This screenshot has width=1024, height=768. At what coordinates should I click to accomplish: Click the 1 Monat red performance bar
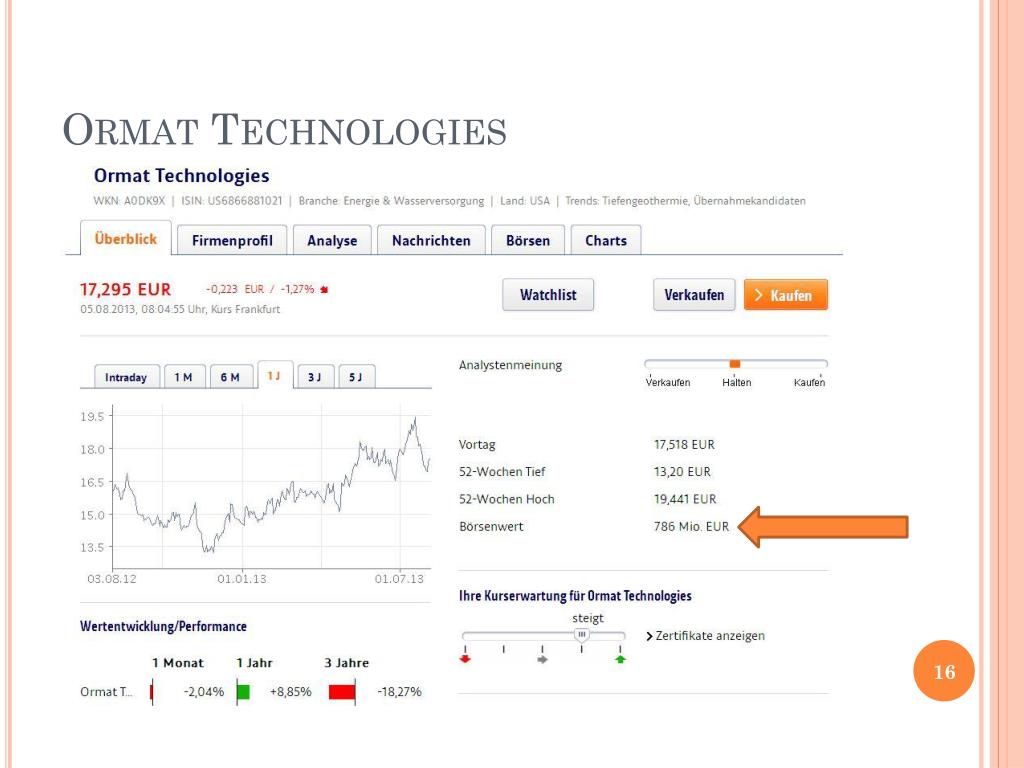(x=152, y=692)
